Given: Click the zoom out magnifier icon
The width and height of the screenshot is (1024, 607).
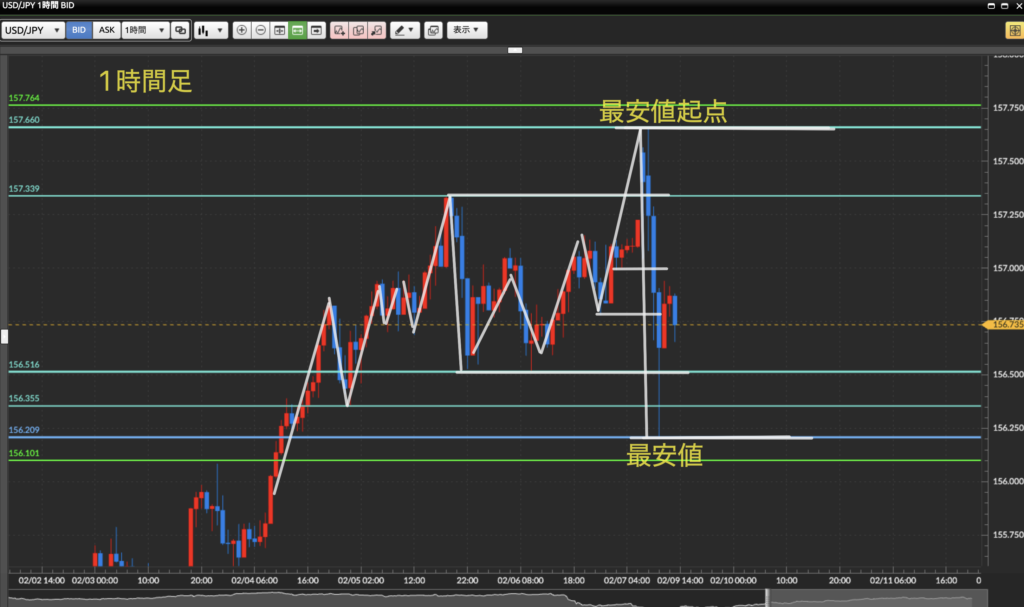Looking at the screenshot, I should click(260, 31).
